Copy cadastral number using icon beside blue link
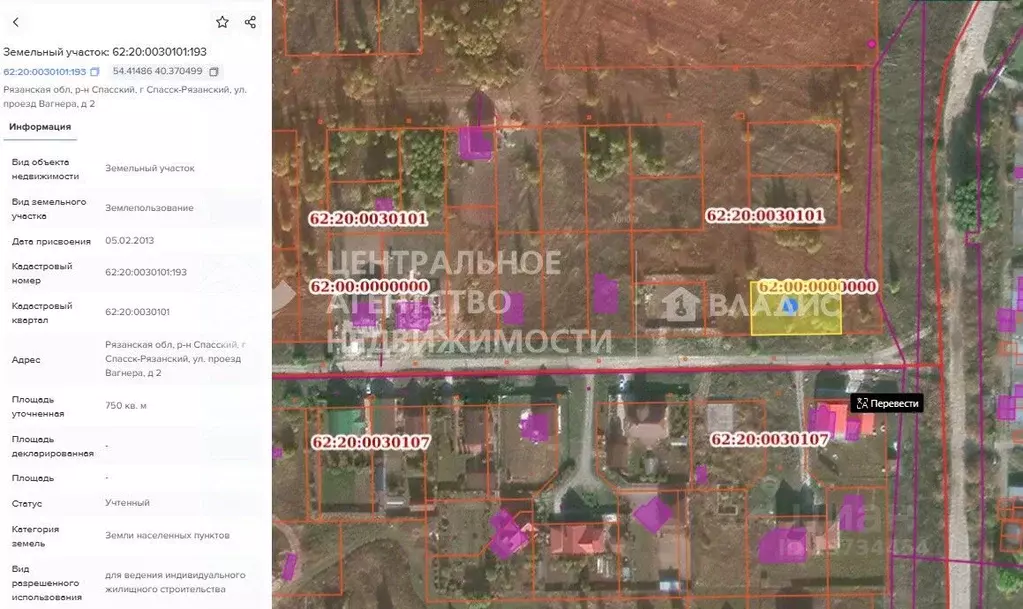The width and height of the screenshot is (1023, 609). pos(95,72)
